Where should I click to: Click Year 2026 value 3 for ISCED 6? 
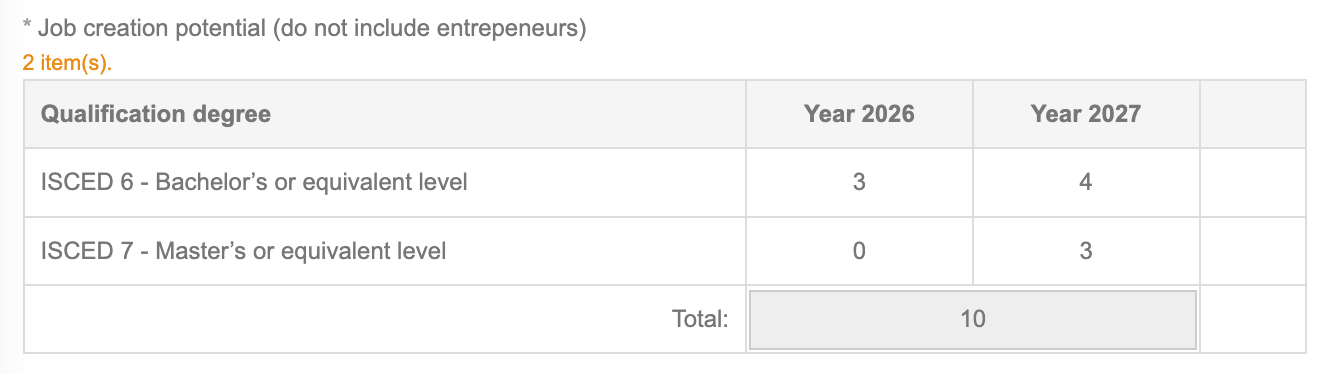(859, 183)
